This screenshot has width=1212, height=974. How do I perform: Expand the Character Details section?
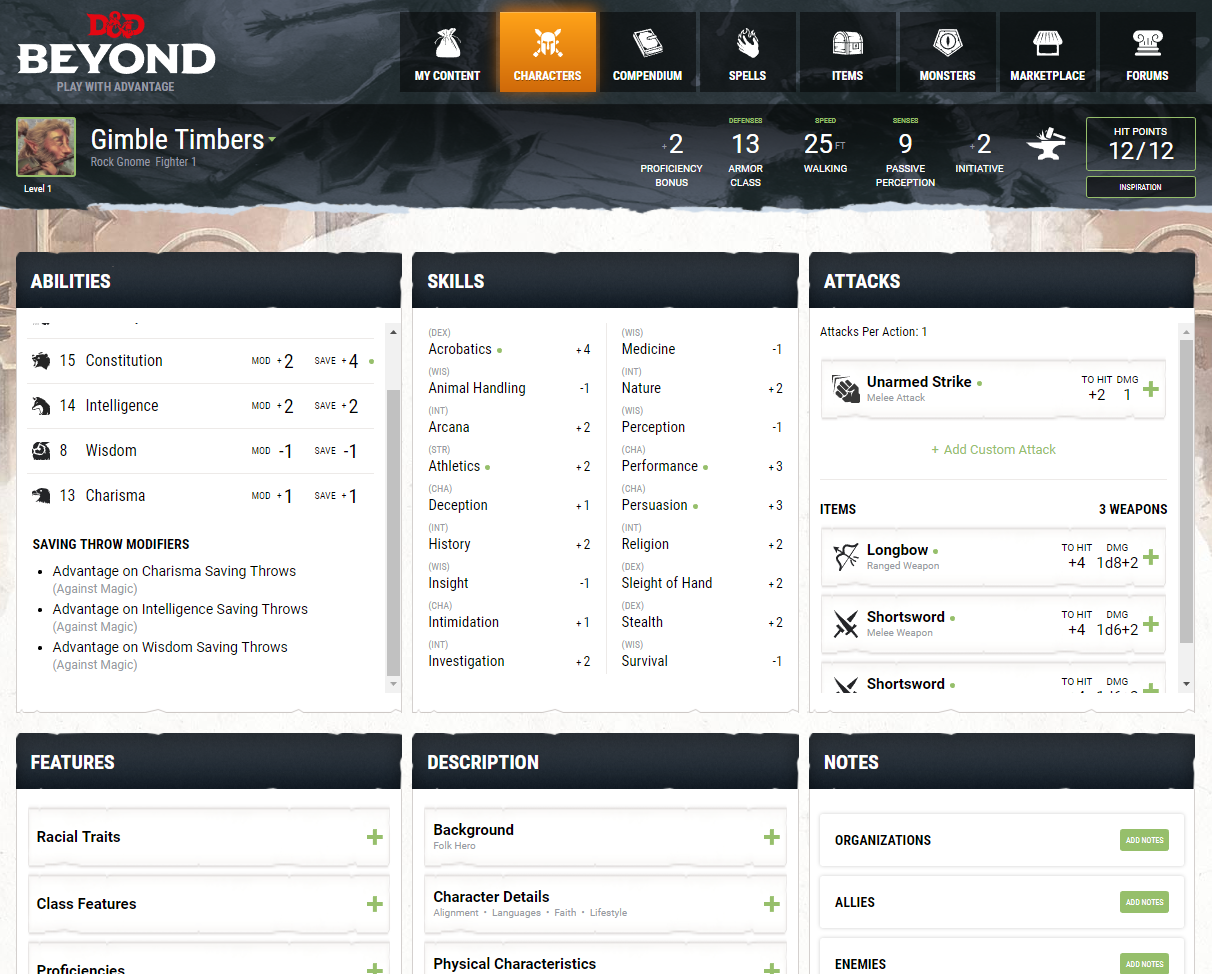772,904
